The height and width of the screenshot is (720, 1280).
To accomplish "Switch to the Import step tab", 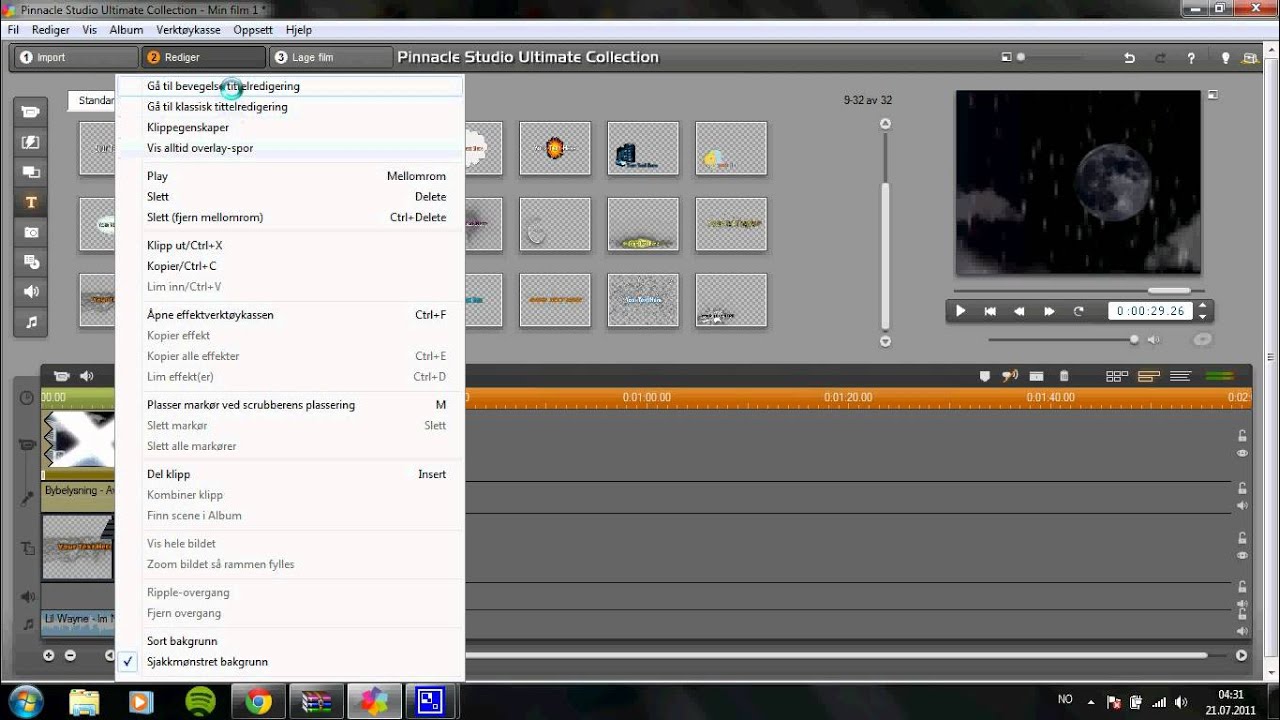I will pyautogui.click(x=76, y=58).
